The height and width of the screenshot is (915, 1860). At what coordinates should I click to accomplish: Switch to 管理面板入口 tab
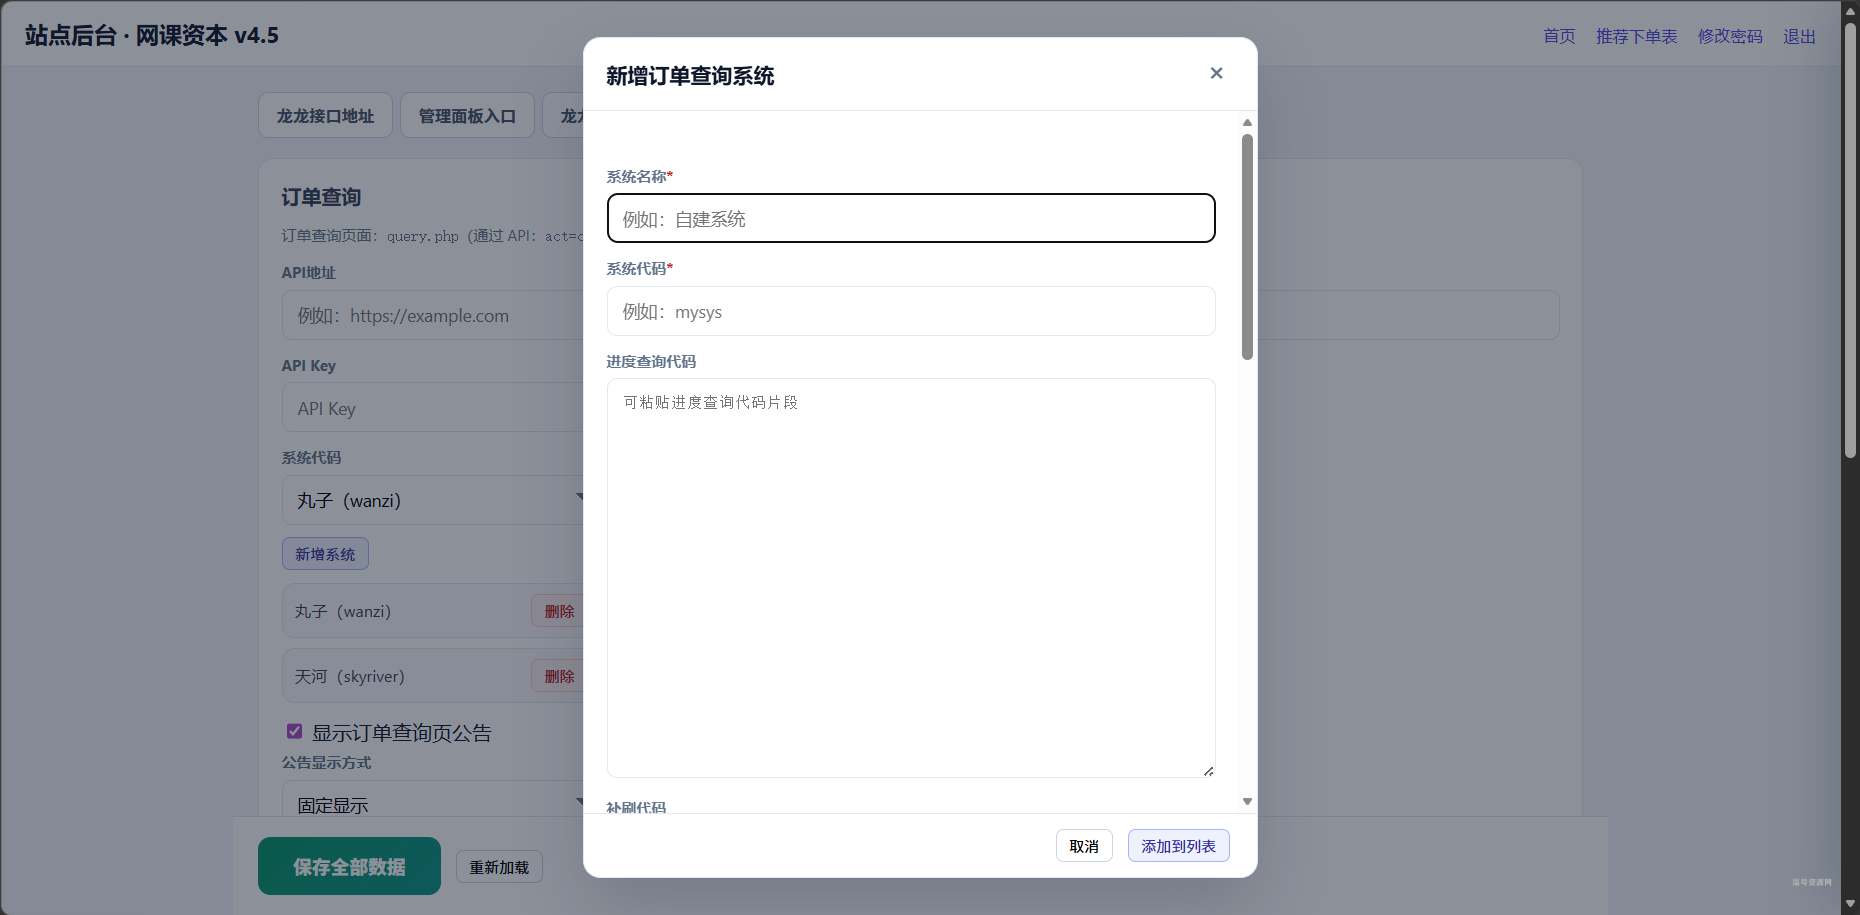[467, 116]
